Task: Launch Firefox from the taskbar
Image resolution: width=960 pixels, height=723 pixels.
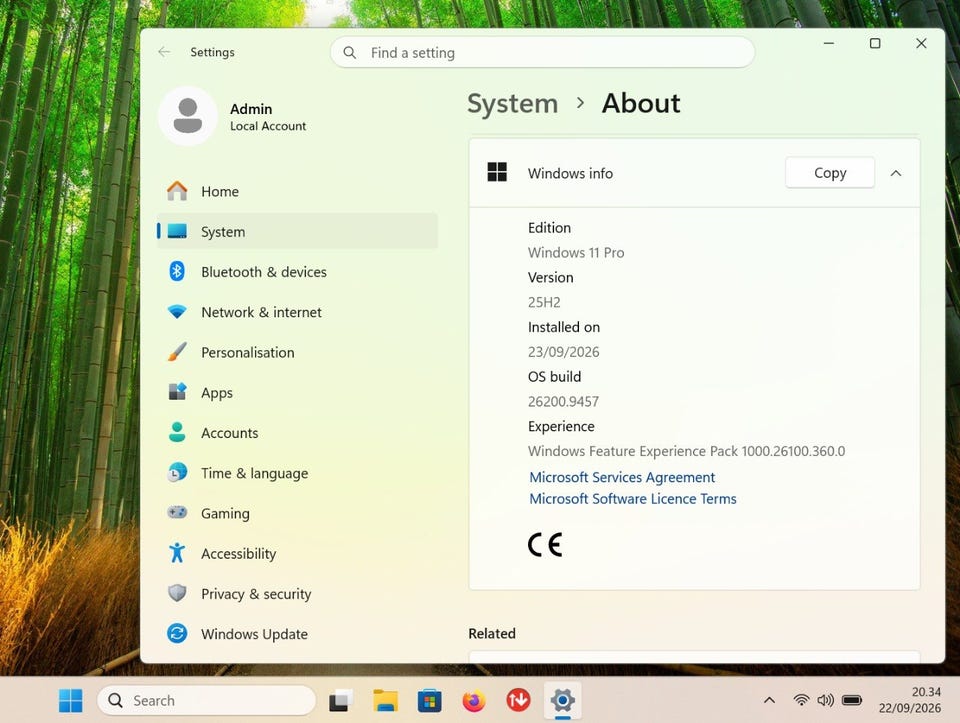Action: coord(474,700)
